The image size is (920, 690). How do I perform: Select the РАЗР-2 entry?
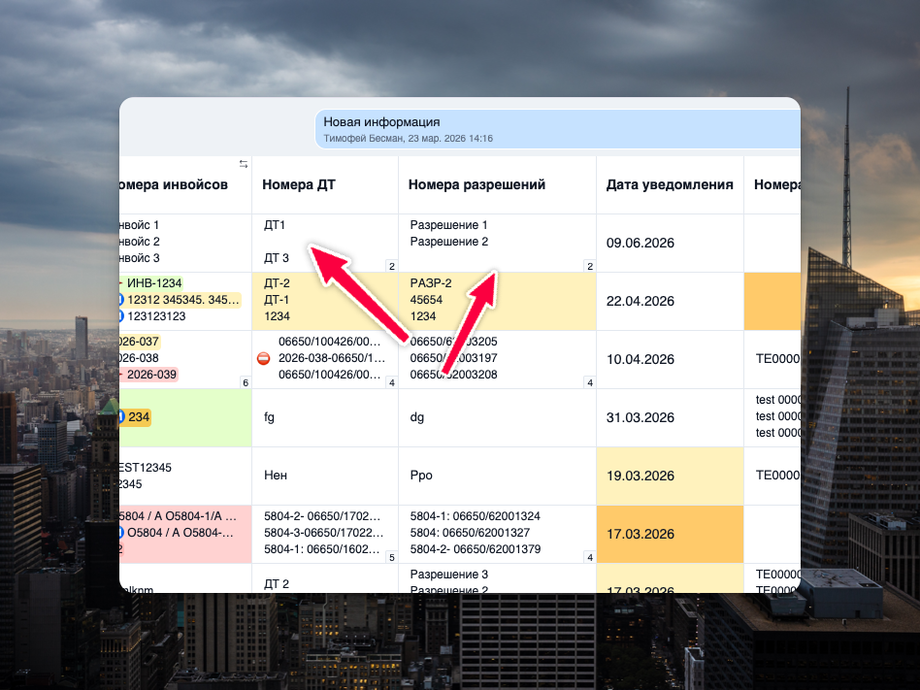(431, 283)
